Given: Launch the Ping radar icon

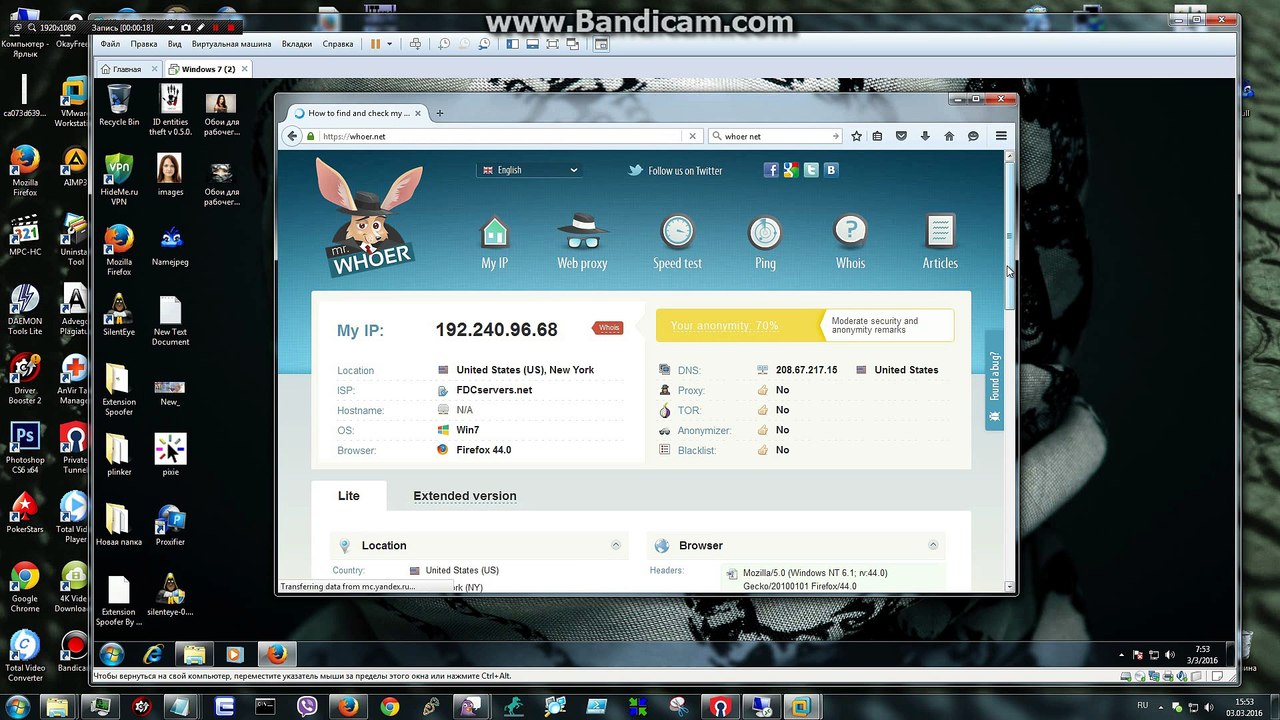Looking at the screenshot, I should click(x=765, y=232).
